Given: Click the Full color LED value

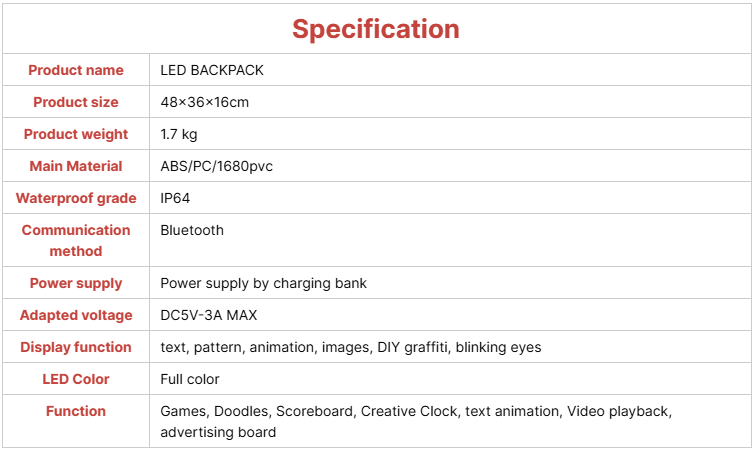Looking at the screenshot, I should (189, 379).
